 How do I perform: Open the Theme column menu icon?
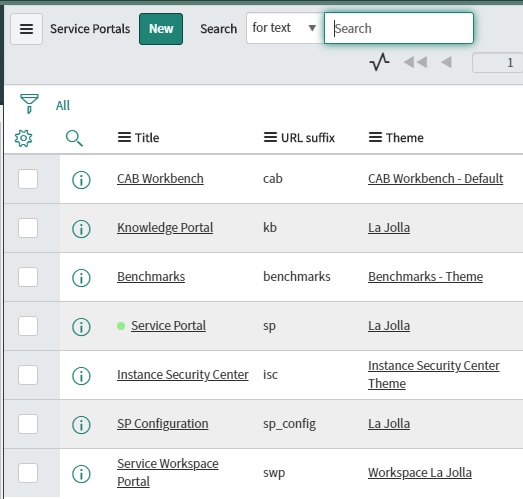point(375,137)
